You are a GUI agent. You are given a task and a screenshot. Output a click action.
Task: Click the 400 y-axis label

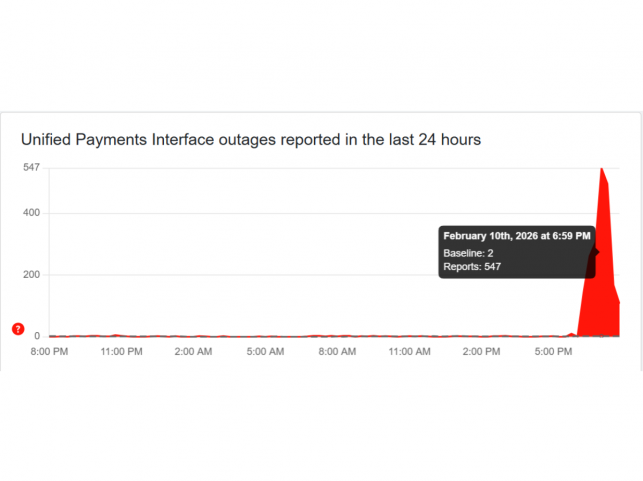(x=30, y=213)
